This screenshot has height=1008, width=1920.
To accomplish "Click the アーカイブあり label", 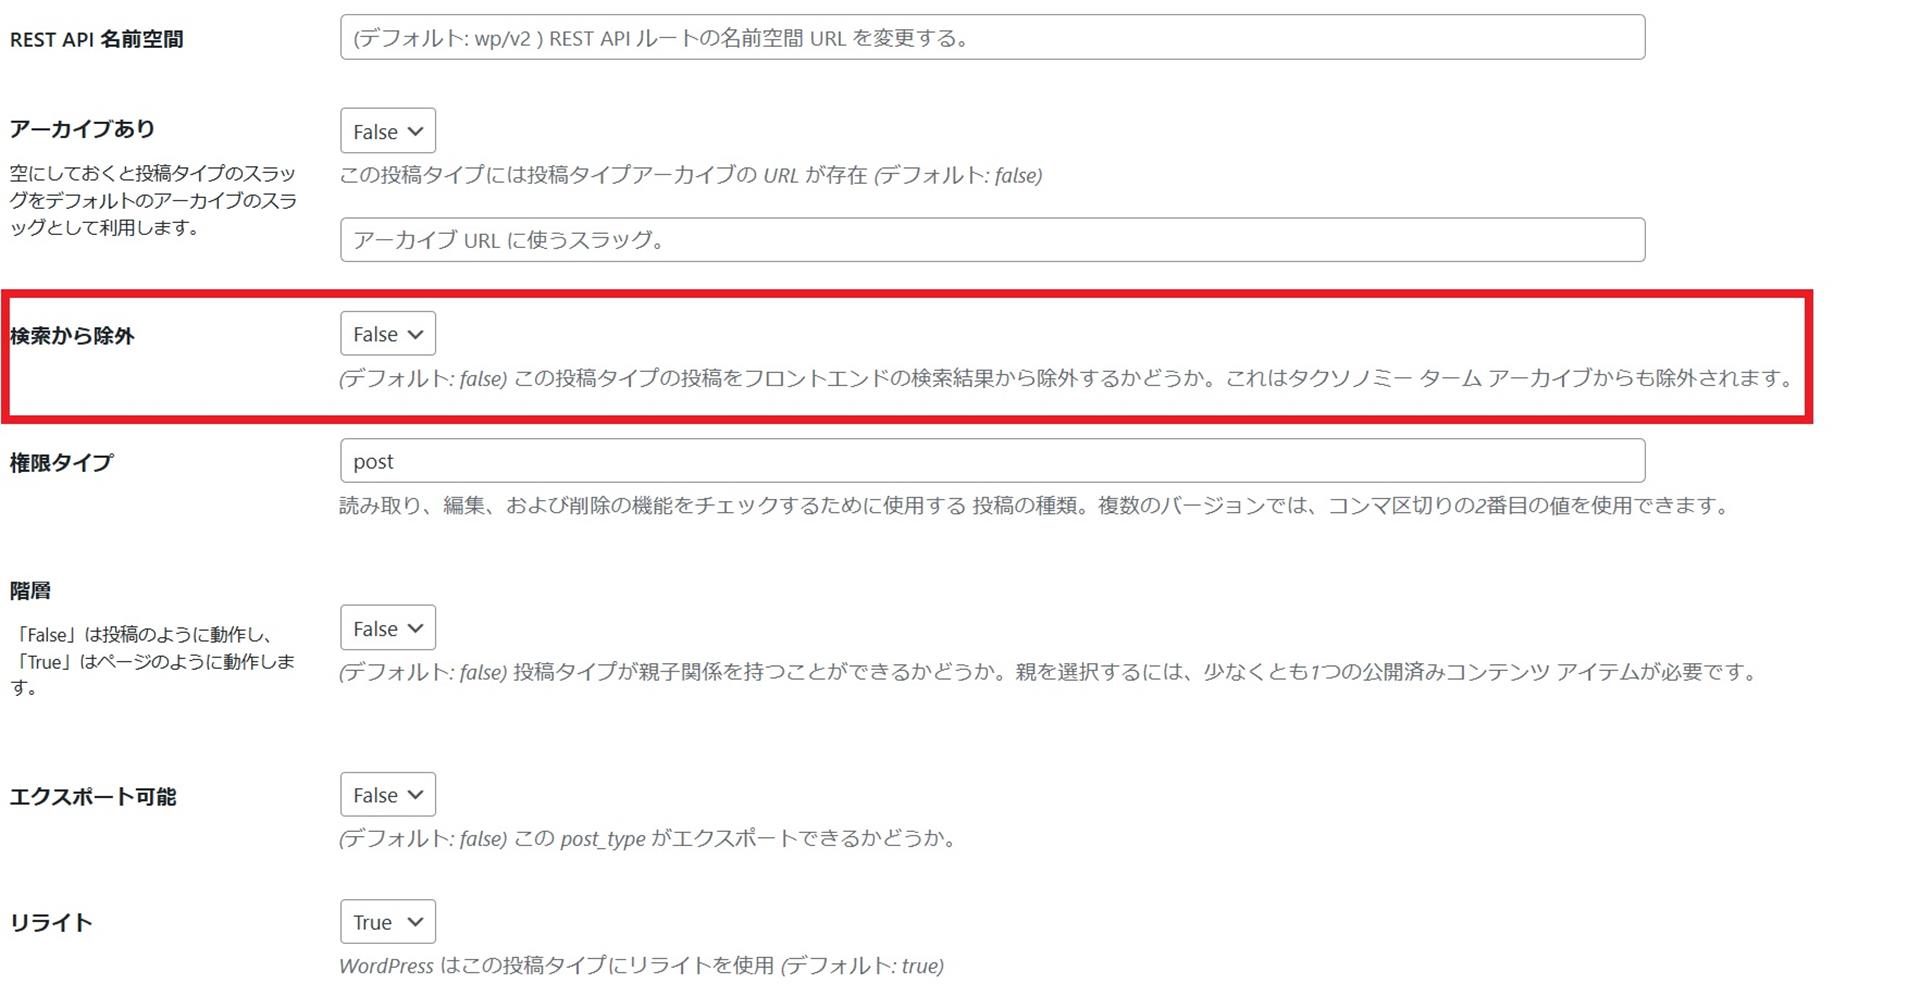I will [82, 129].
